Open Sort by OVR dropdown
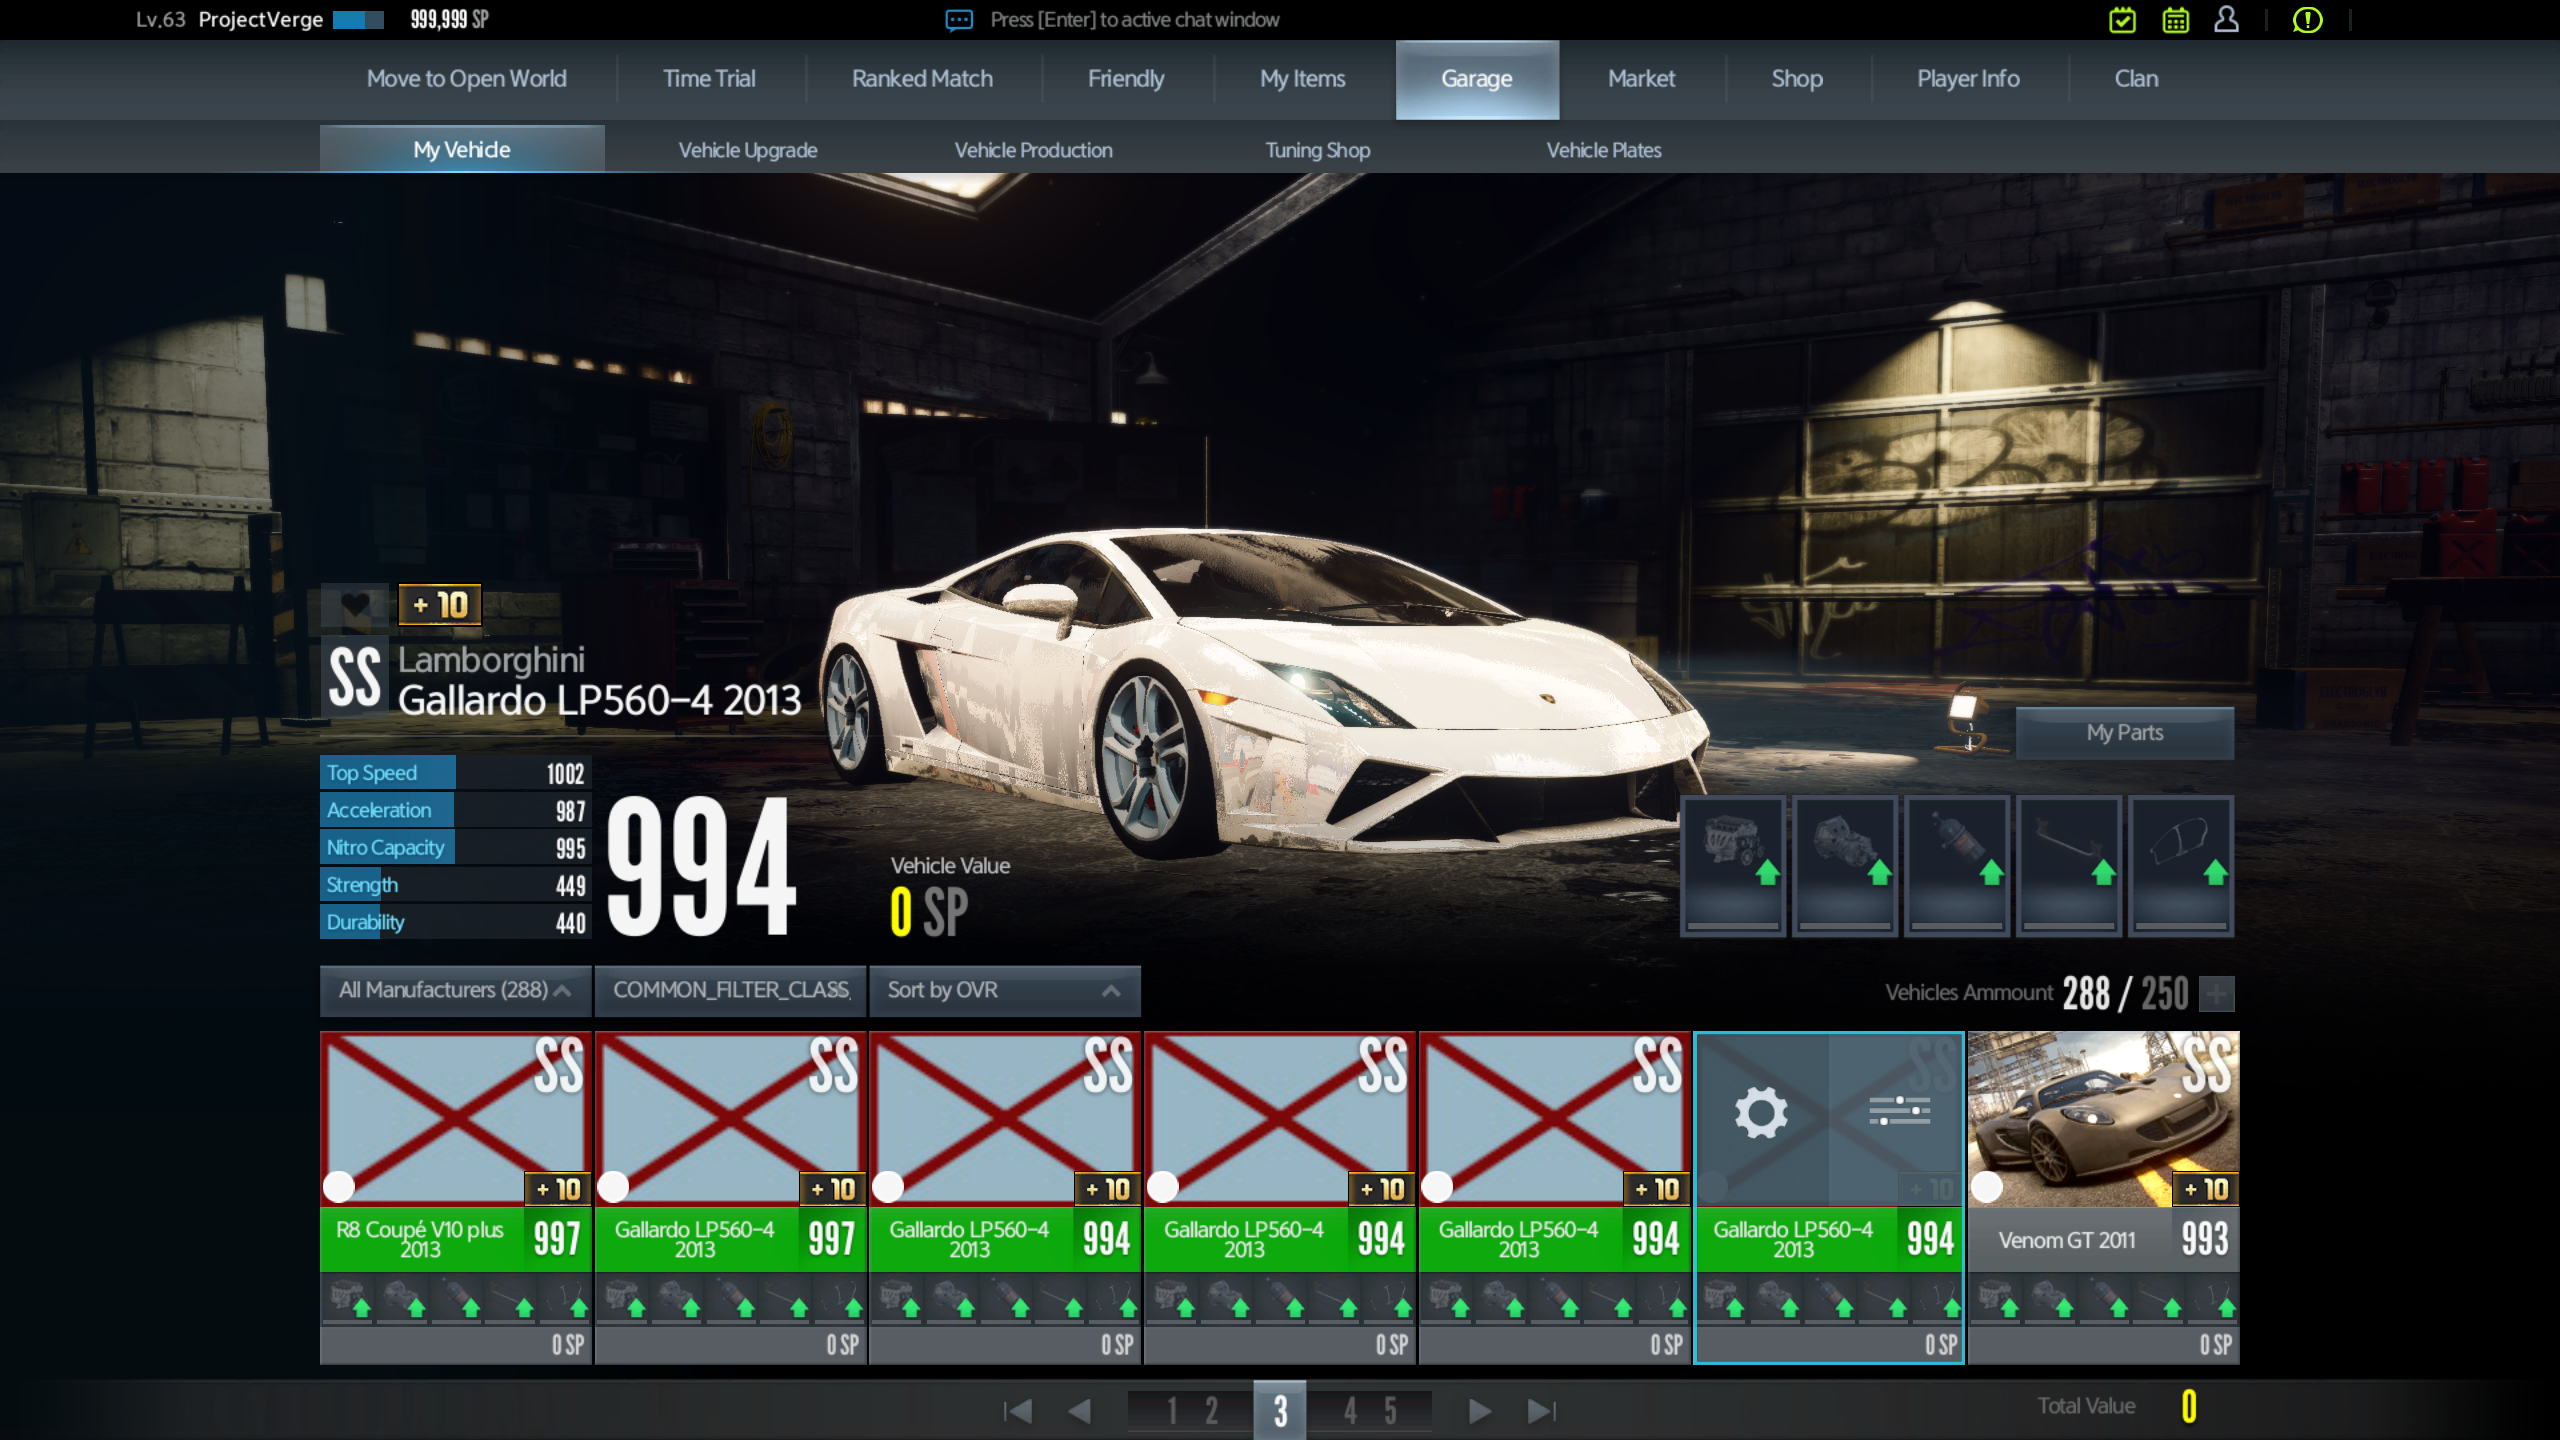This screenshot has width=2560, height=1440. (x=1005, y=990)
